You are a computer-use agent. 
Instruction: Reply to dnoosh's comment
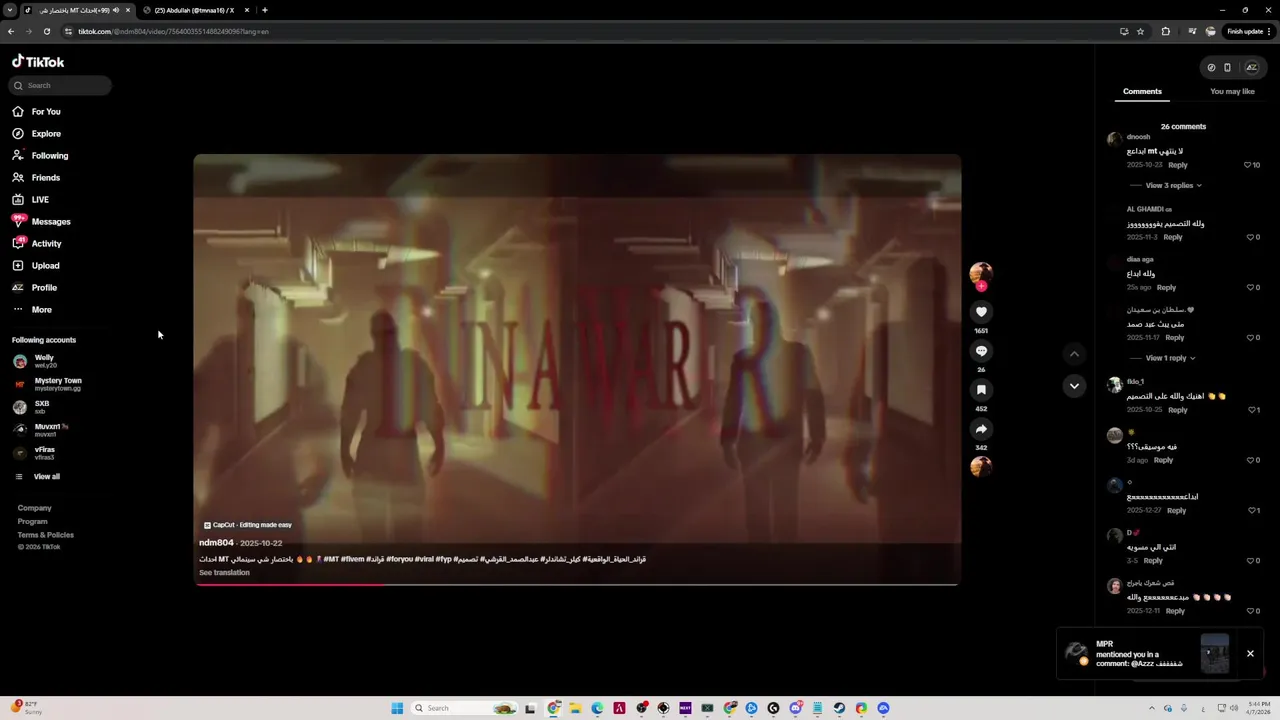(1178, 165)
